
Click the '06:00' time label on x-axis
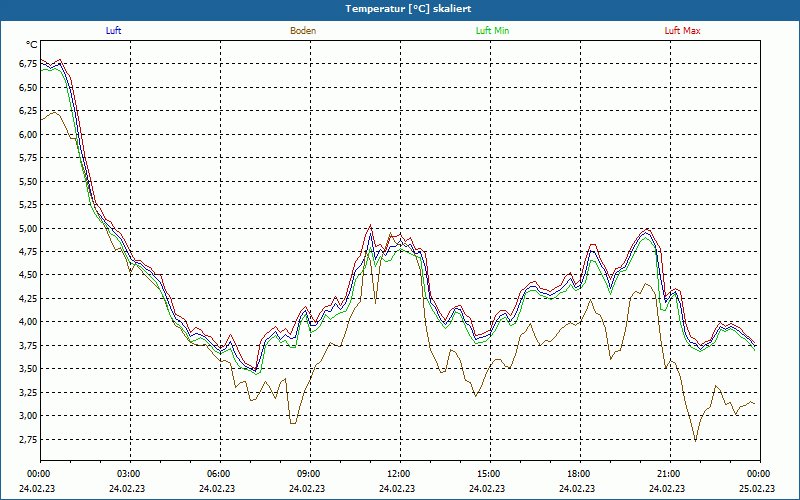point(219,474)
